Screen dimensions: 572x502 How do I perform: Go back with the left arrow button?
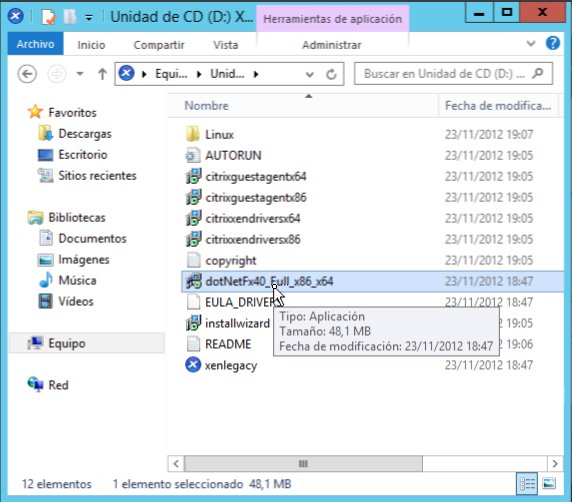point(27,74)
